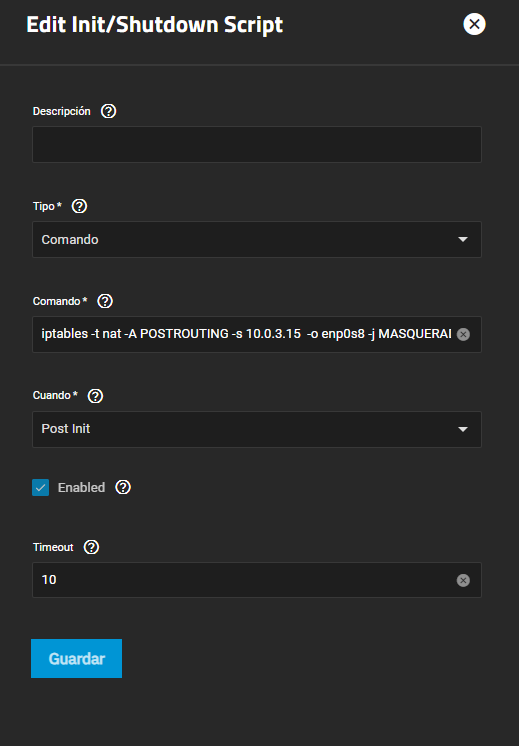Clear the Comando field contents
Image resolution: width=519 pixels, height=746 pixels.
click(463, 334)
